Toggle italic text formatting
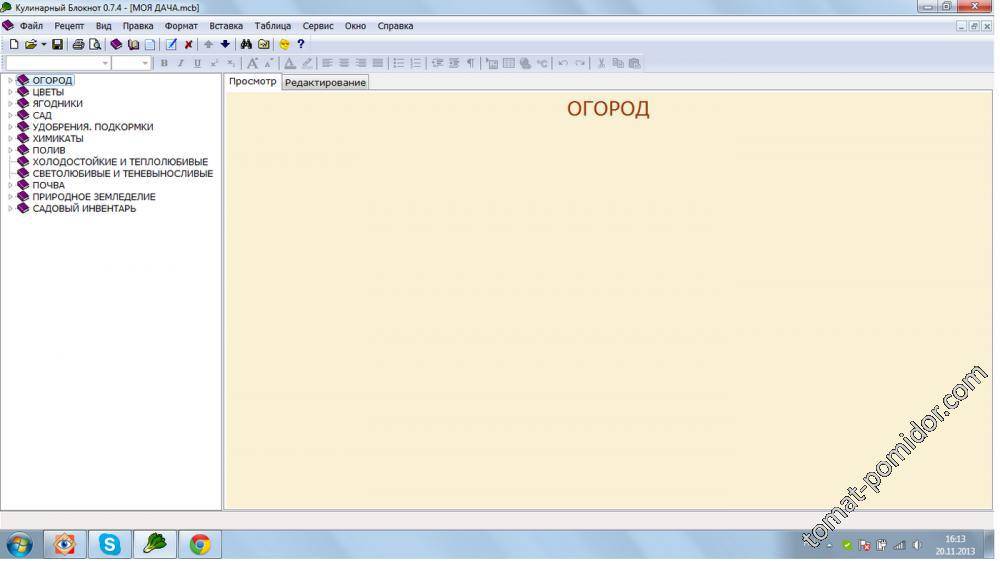 [x=180, y=63]
